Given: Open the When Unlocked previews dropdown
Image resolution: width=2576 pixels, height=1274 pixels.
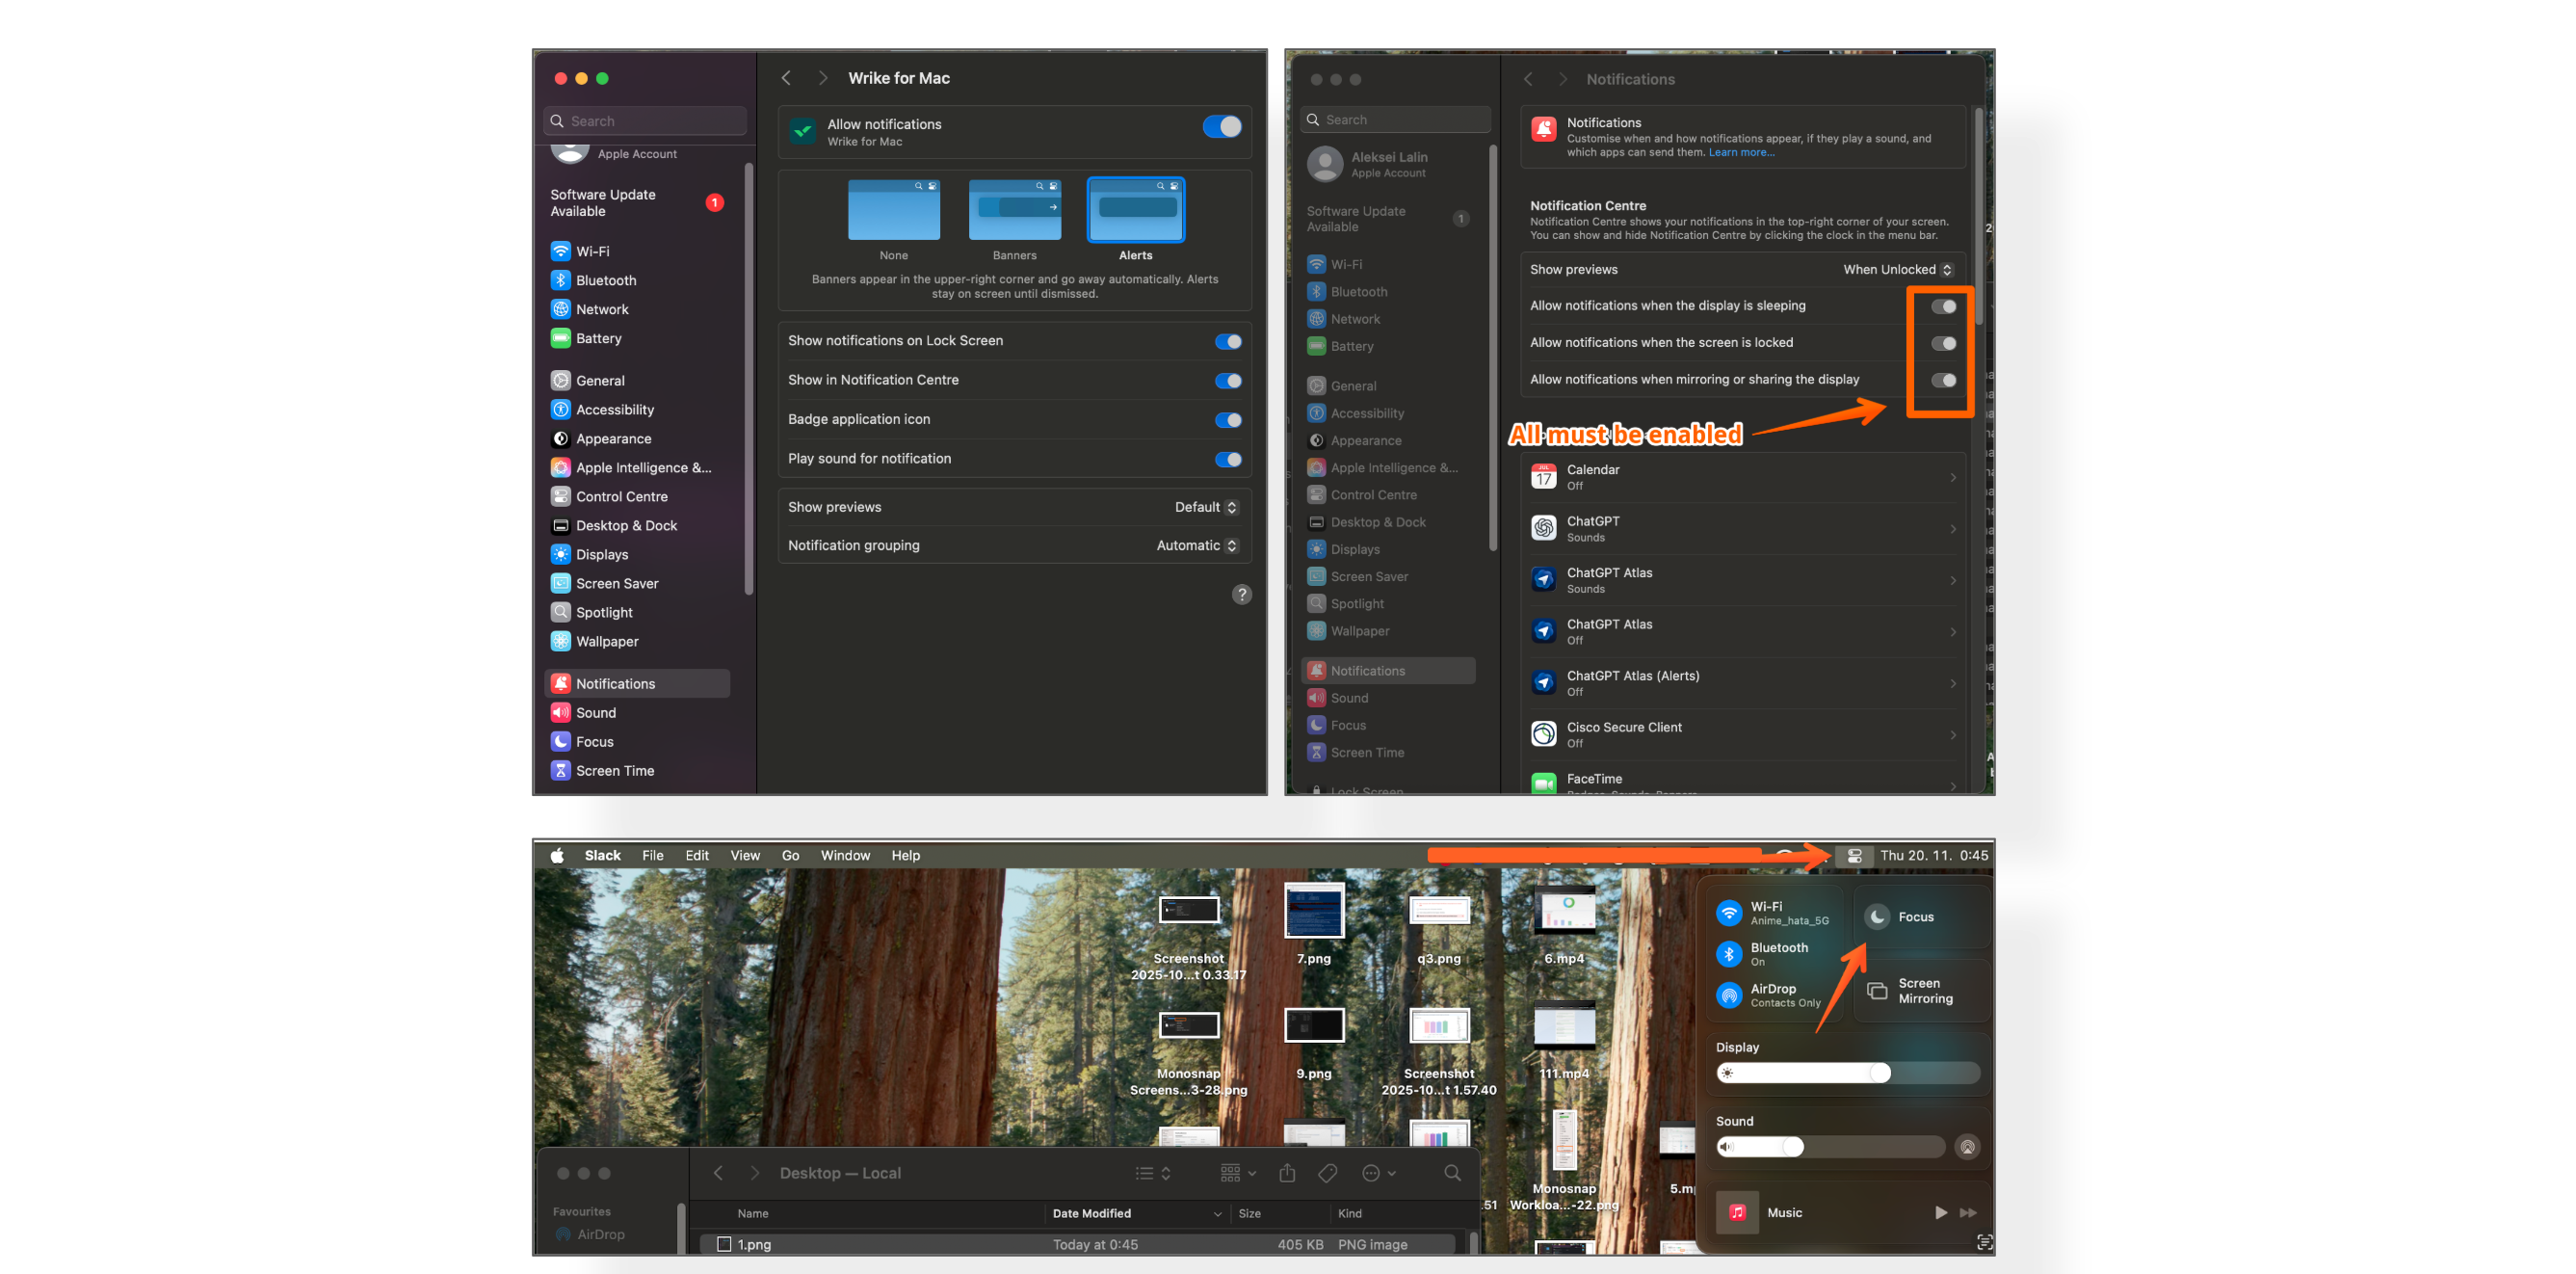Looking at the screenshot, I should (x=1896, y=270).
